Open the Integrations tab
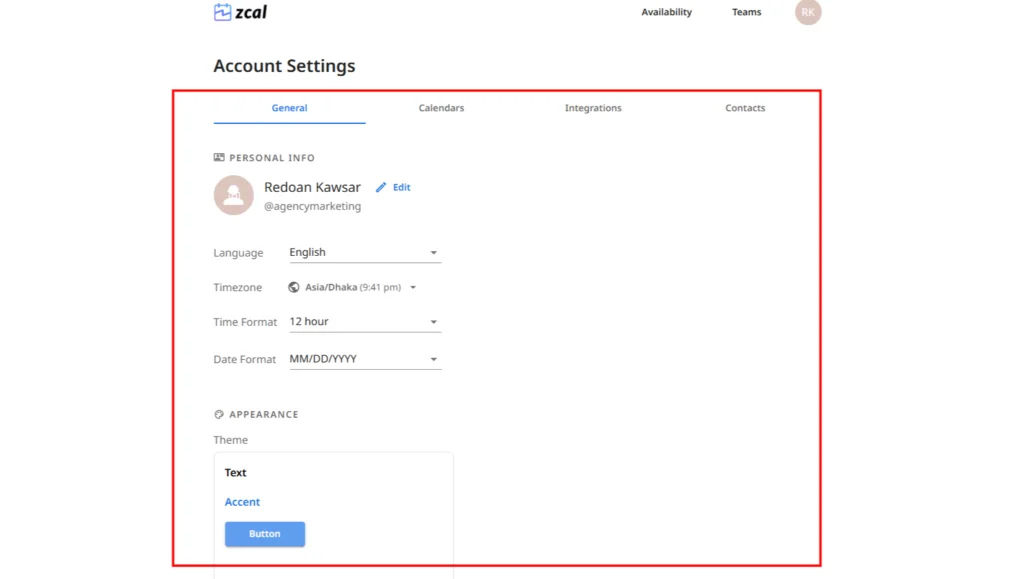The height and width of the screenshot is (579, 1024). click(x=593, y=108)
